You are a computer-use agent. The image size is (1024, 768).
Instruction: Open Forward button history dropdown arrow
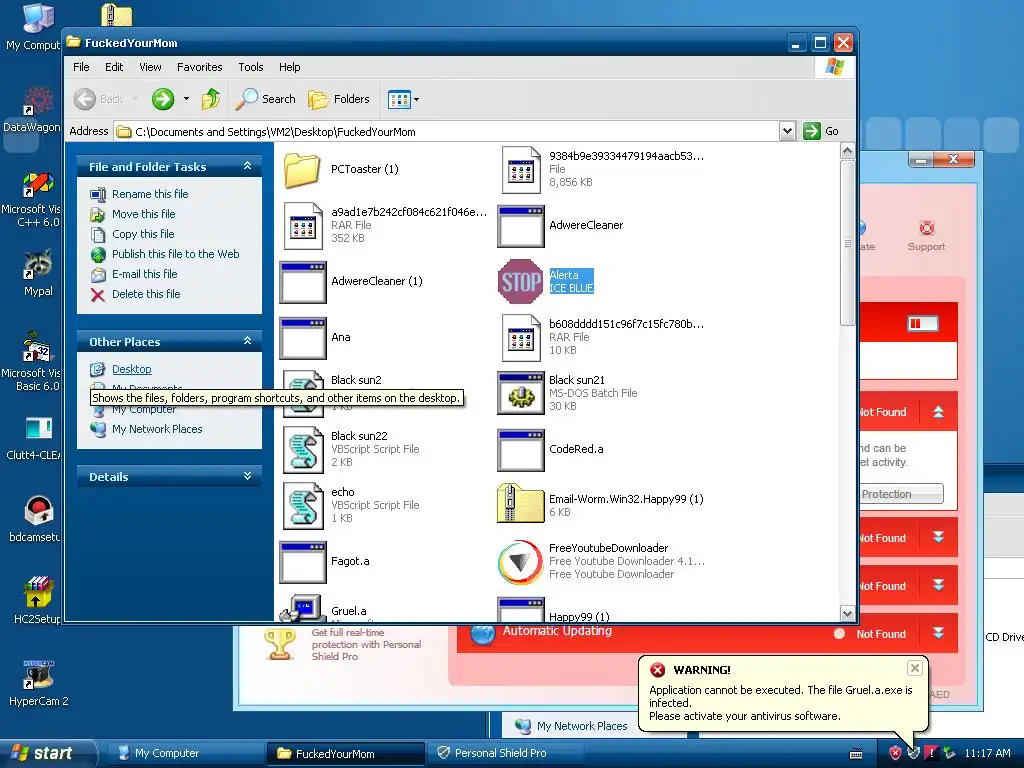click(186, 99)
